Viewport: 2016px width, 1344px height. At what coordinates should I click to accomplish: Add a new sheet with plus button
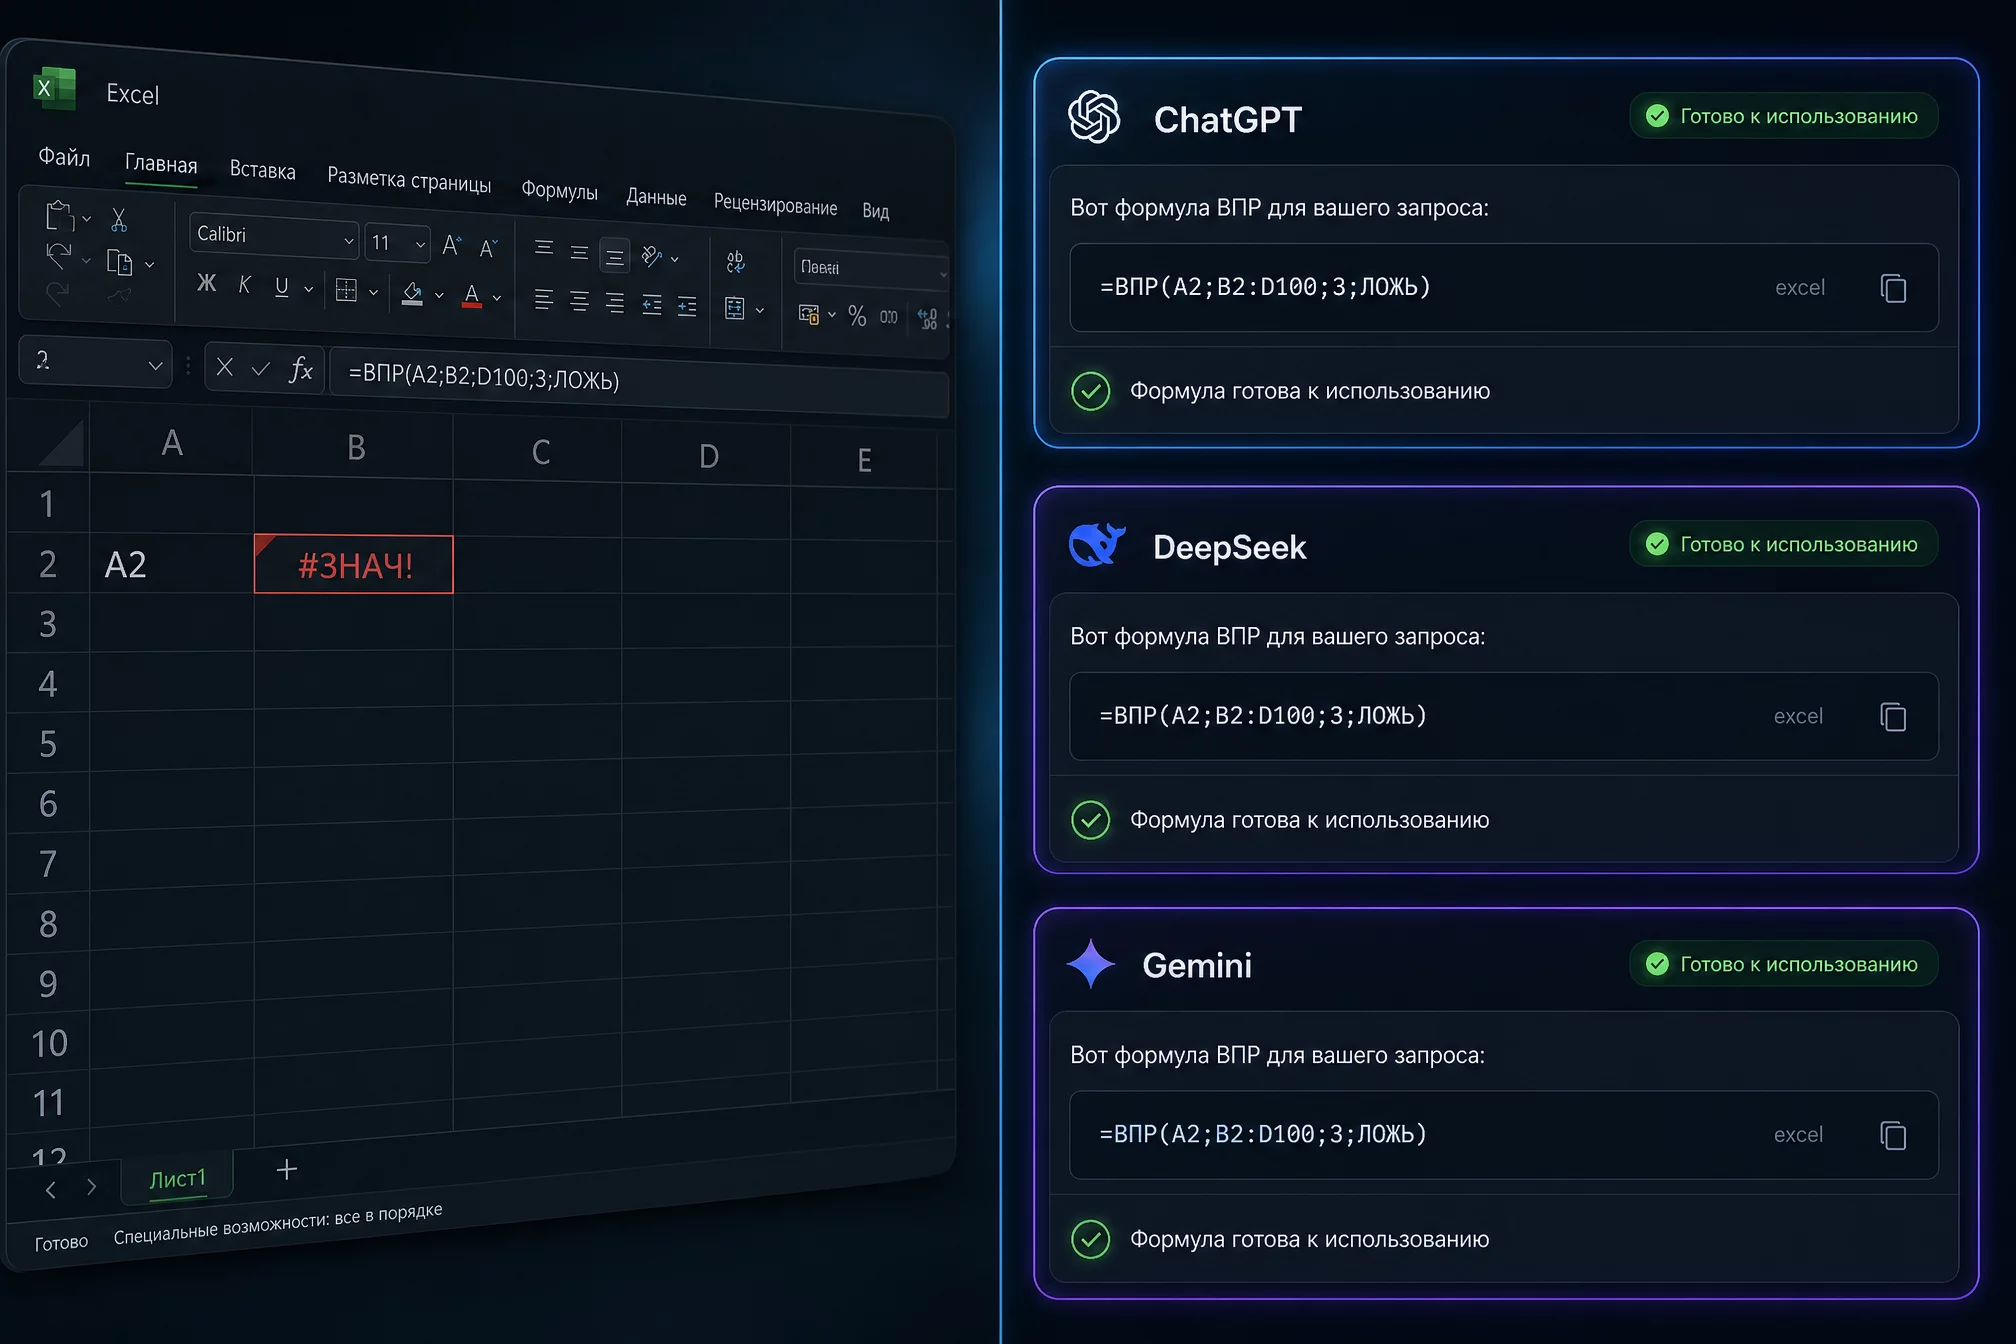pyautogui.click(x=287, y=1169)
